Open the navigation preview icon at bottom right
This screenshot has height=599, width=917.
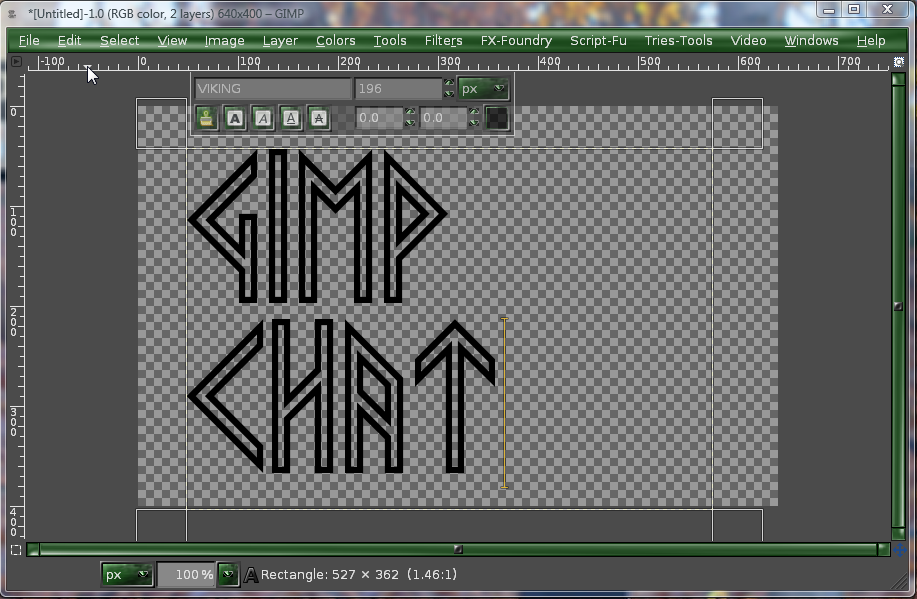[899, 550]
